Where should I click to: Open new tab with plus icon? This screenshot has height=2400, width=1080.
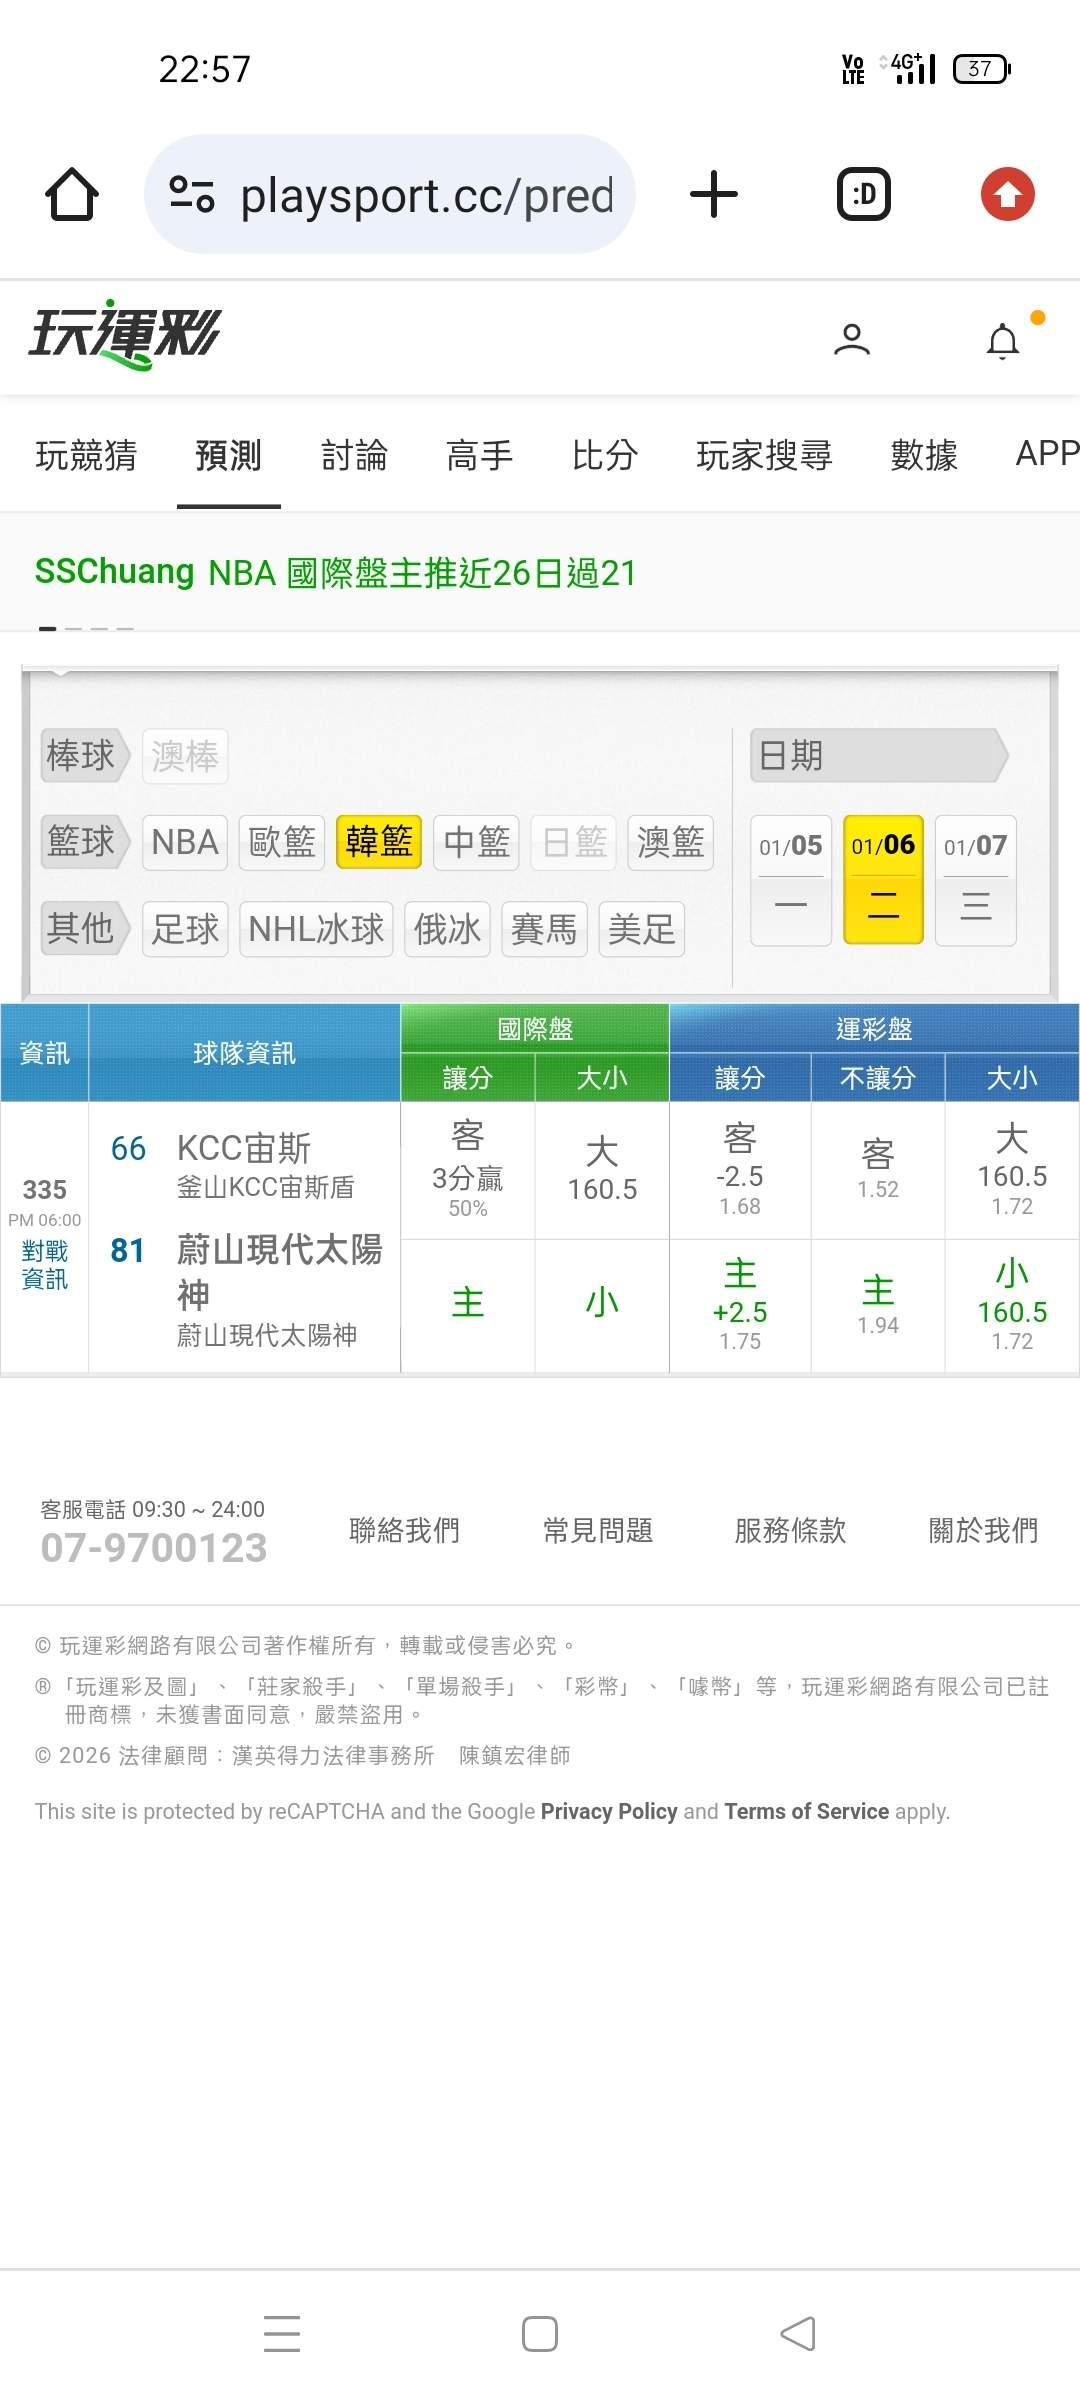tap(714, 194)
